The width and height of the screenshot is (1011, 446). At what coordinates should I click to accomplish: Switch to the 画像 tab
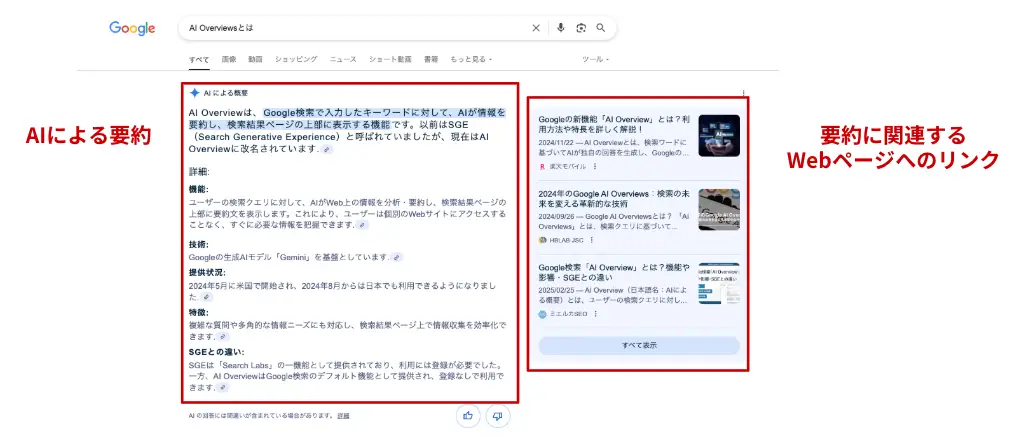tap(229, 59)
